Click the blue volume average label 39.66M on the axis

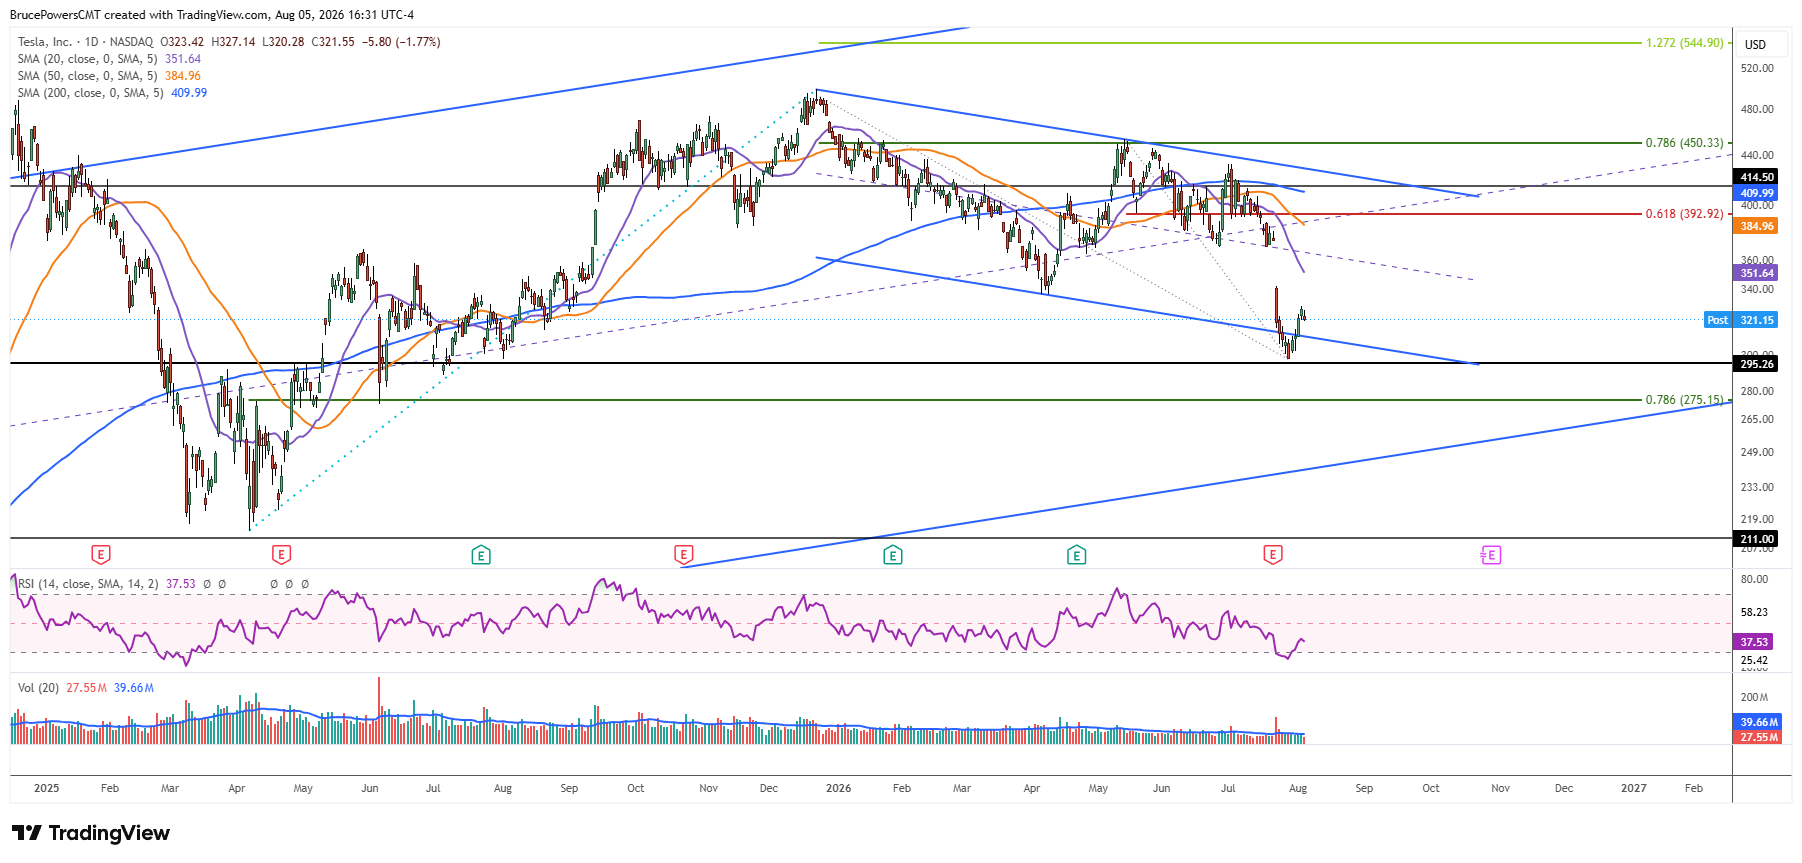(1758, 722)
